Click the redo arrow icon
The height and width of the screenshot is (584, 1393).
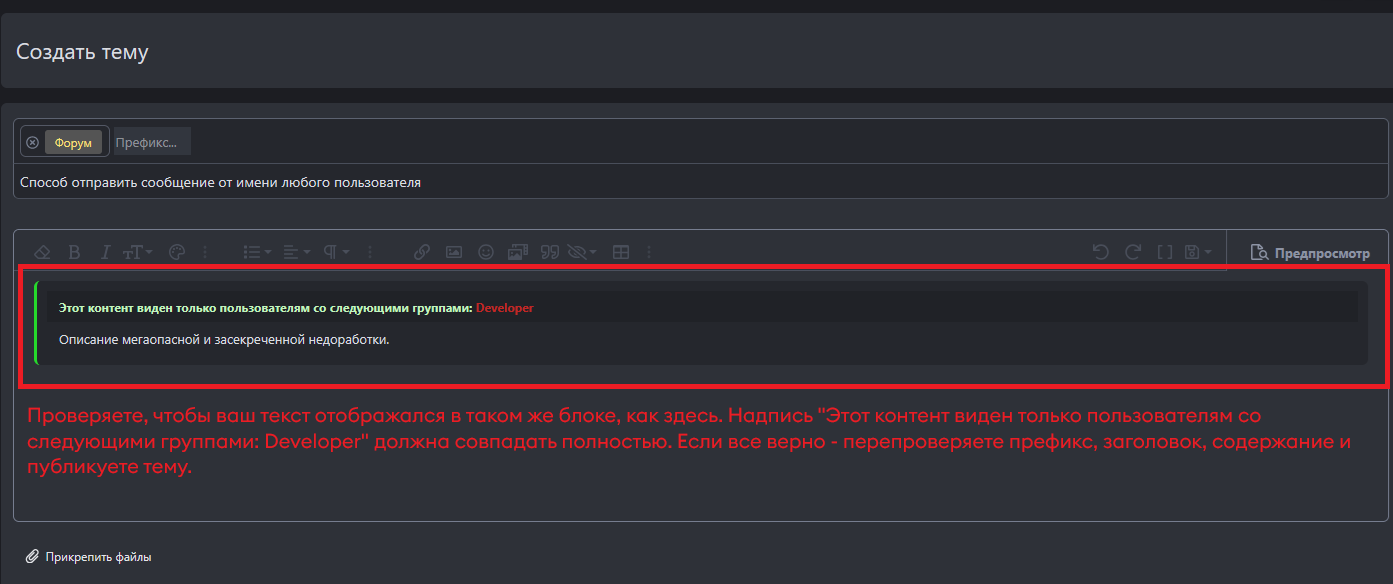(1132, 251)
